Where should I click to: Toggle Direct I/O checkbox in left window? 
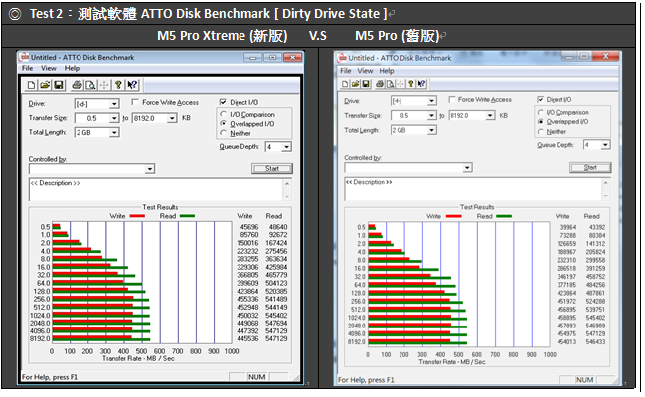223,102
